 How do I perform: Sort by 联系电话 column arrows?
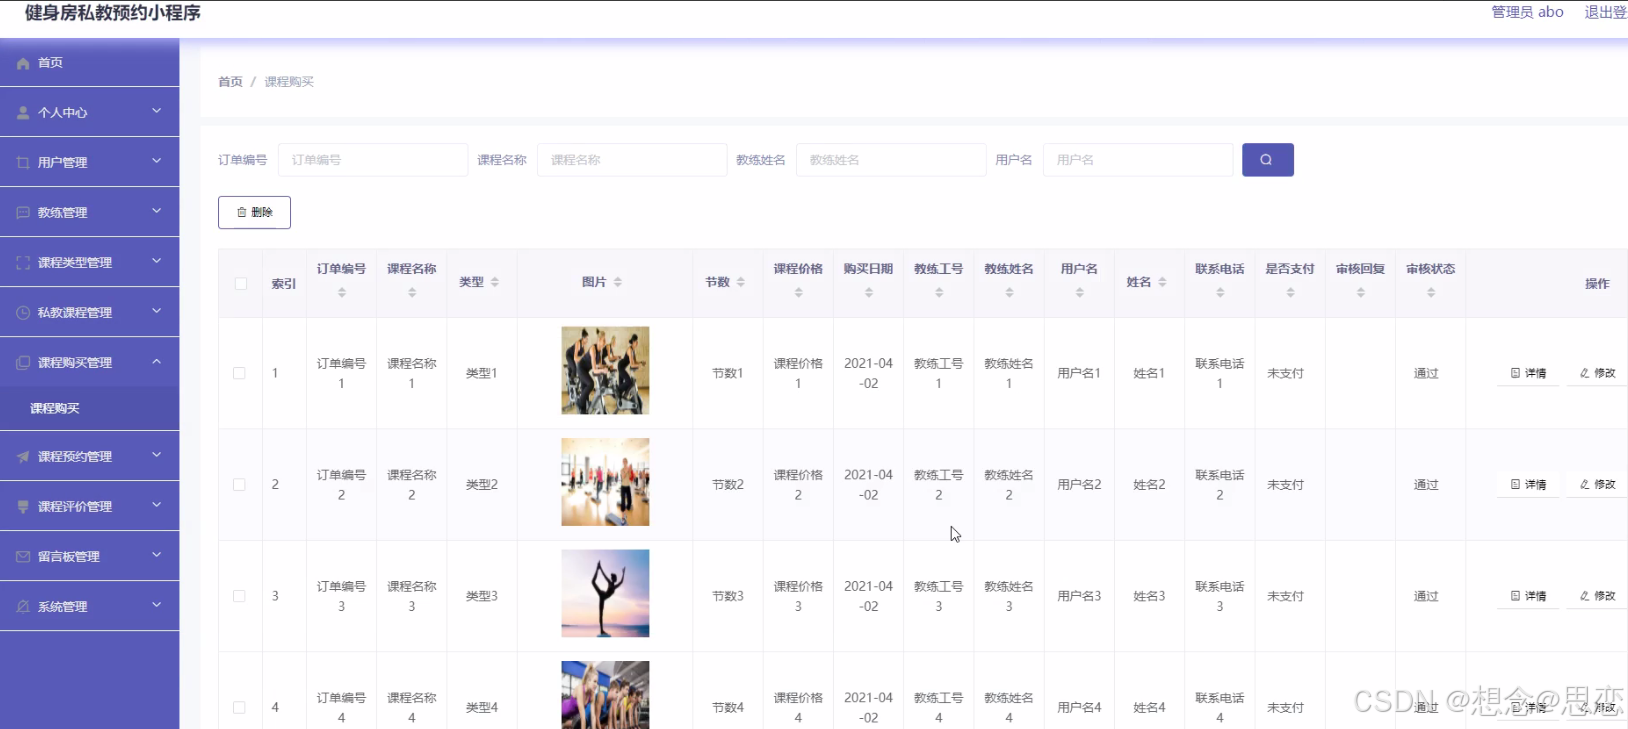click(x=1220, y=293)
